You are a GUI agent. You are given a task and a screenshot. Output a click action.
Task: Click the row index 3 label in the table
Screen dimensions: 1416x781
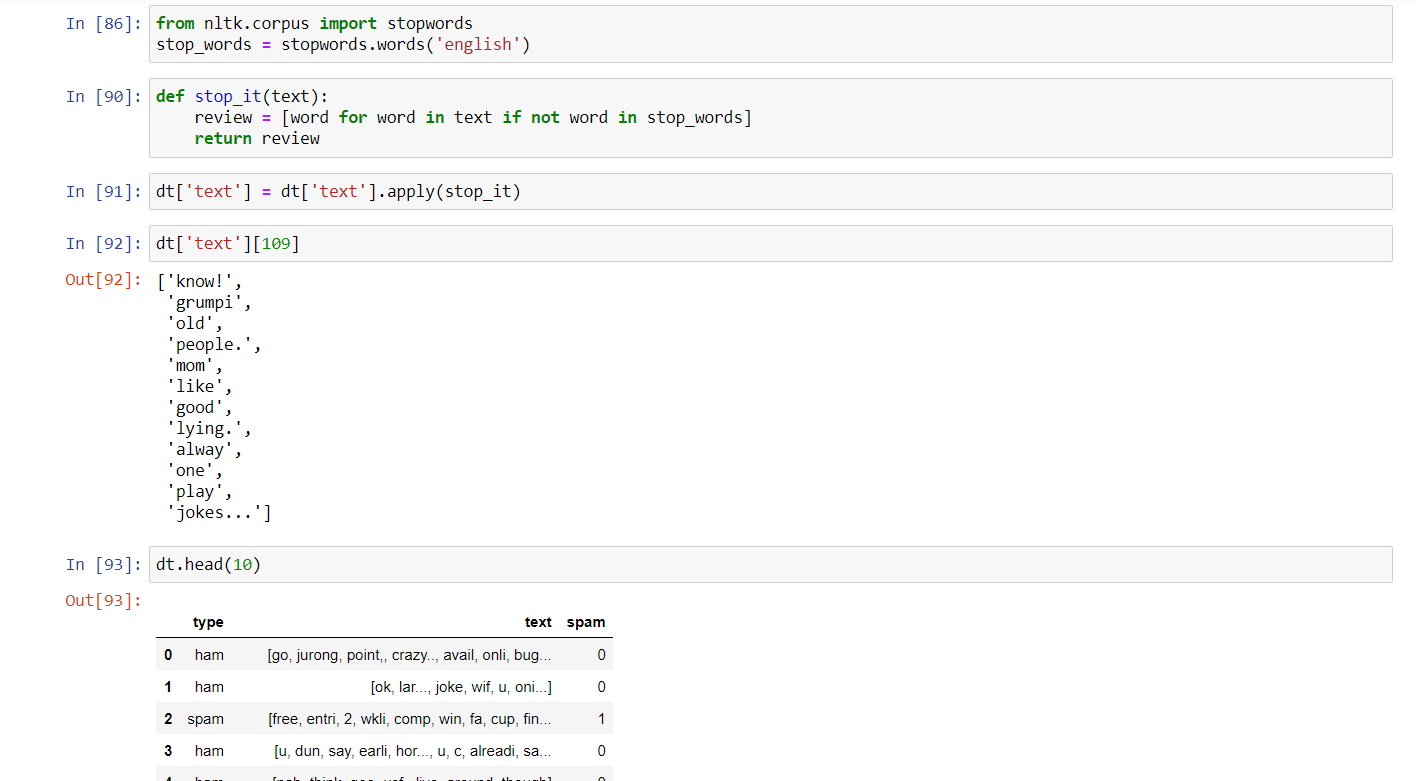pos(168,750)
